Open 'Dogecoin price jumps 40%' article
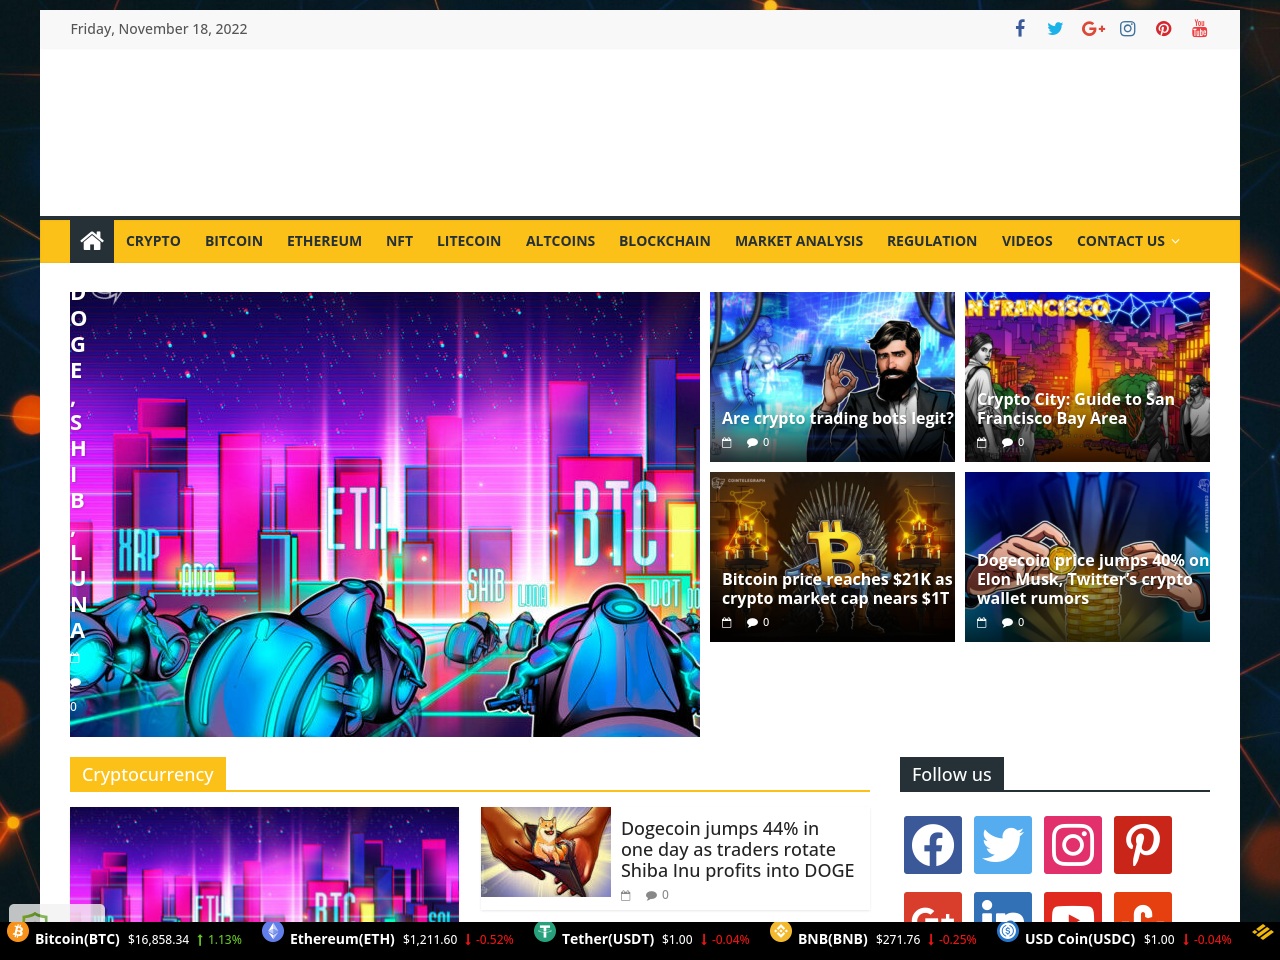The height and width of the screenshot is (960, 1280). point(1093,579)
